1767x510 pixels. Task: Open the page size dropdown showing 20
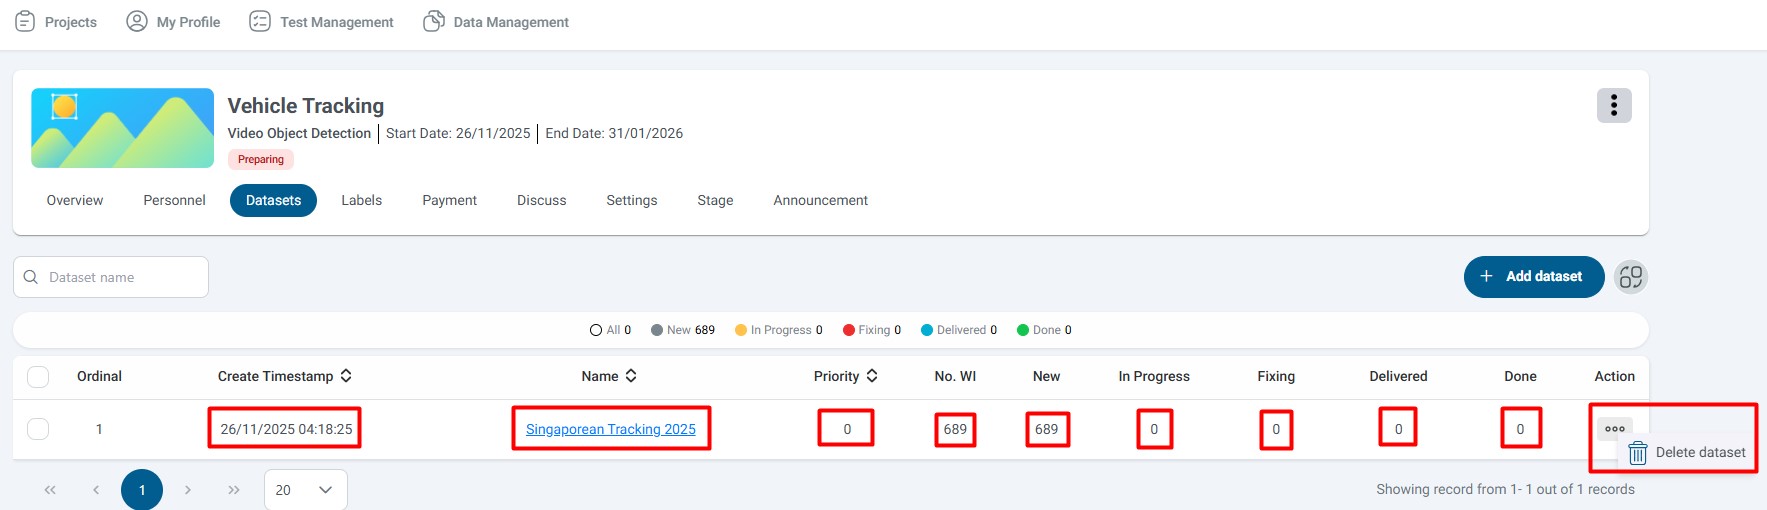point(305,490)
